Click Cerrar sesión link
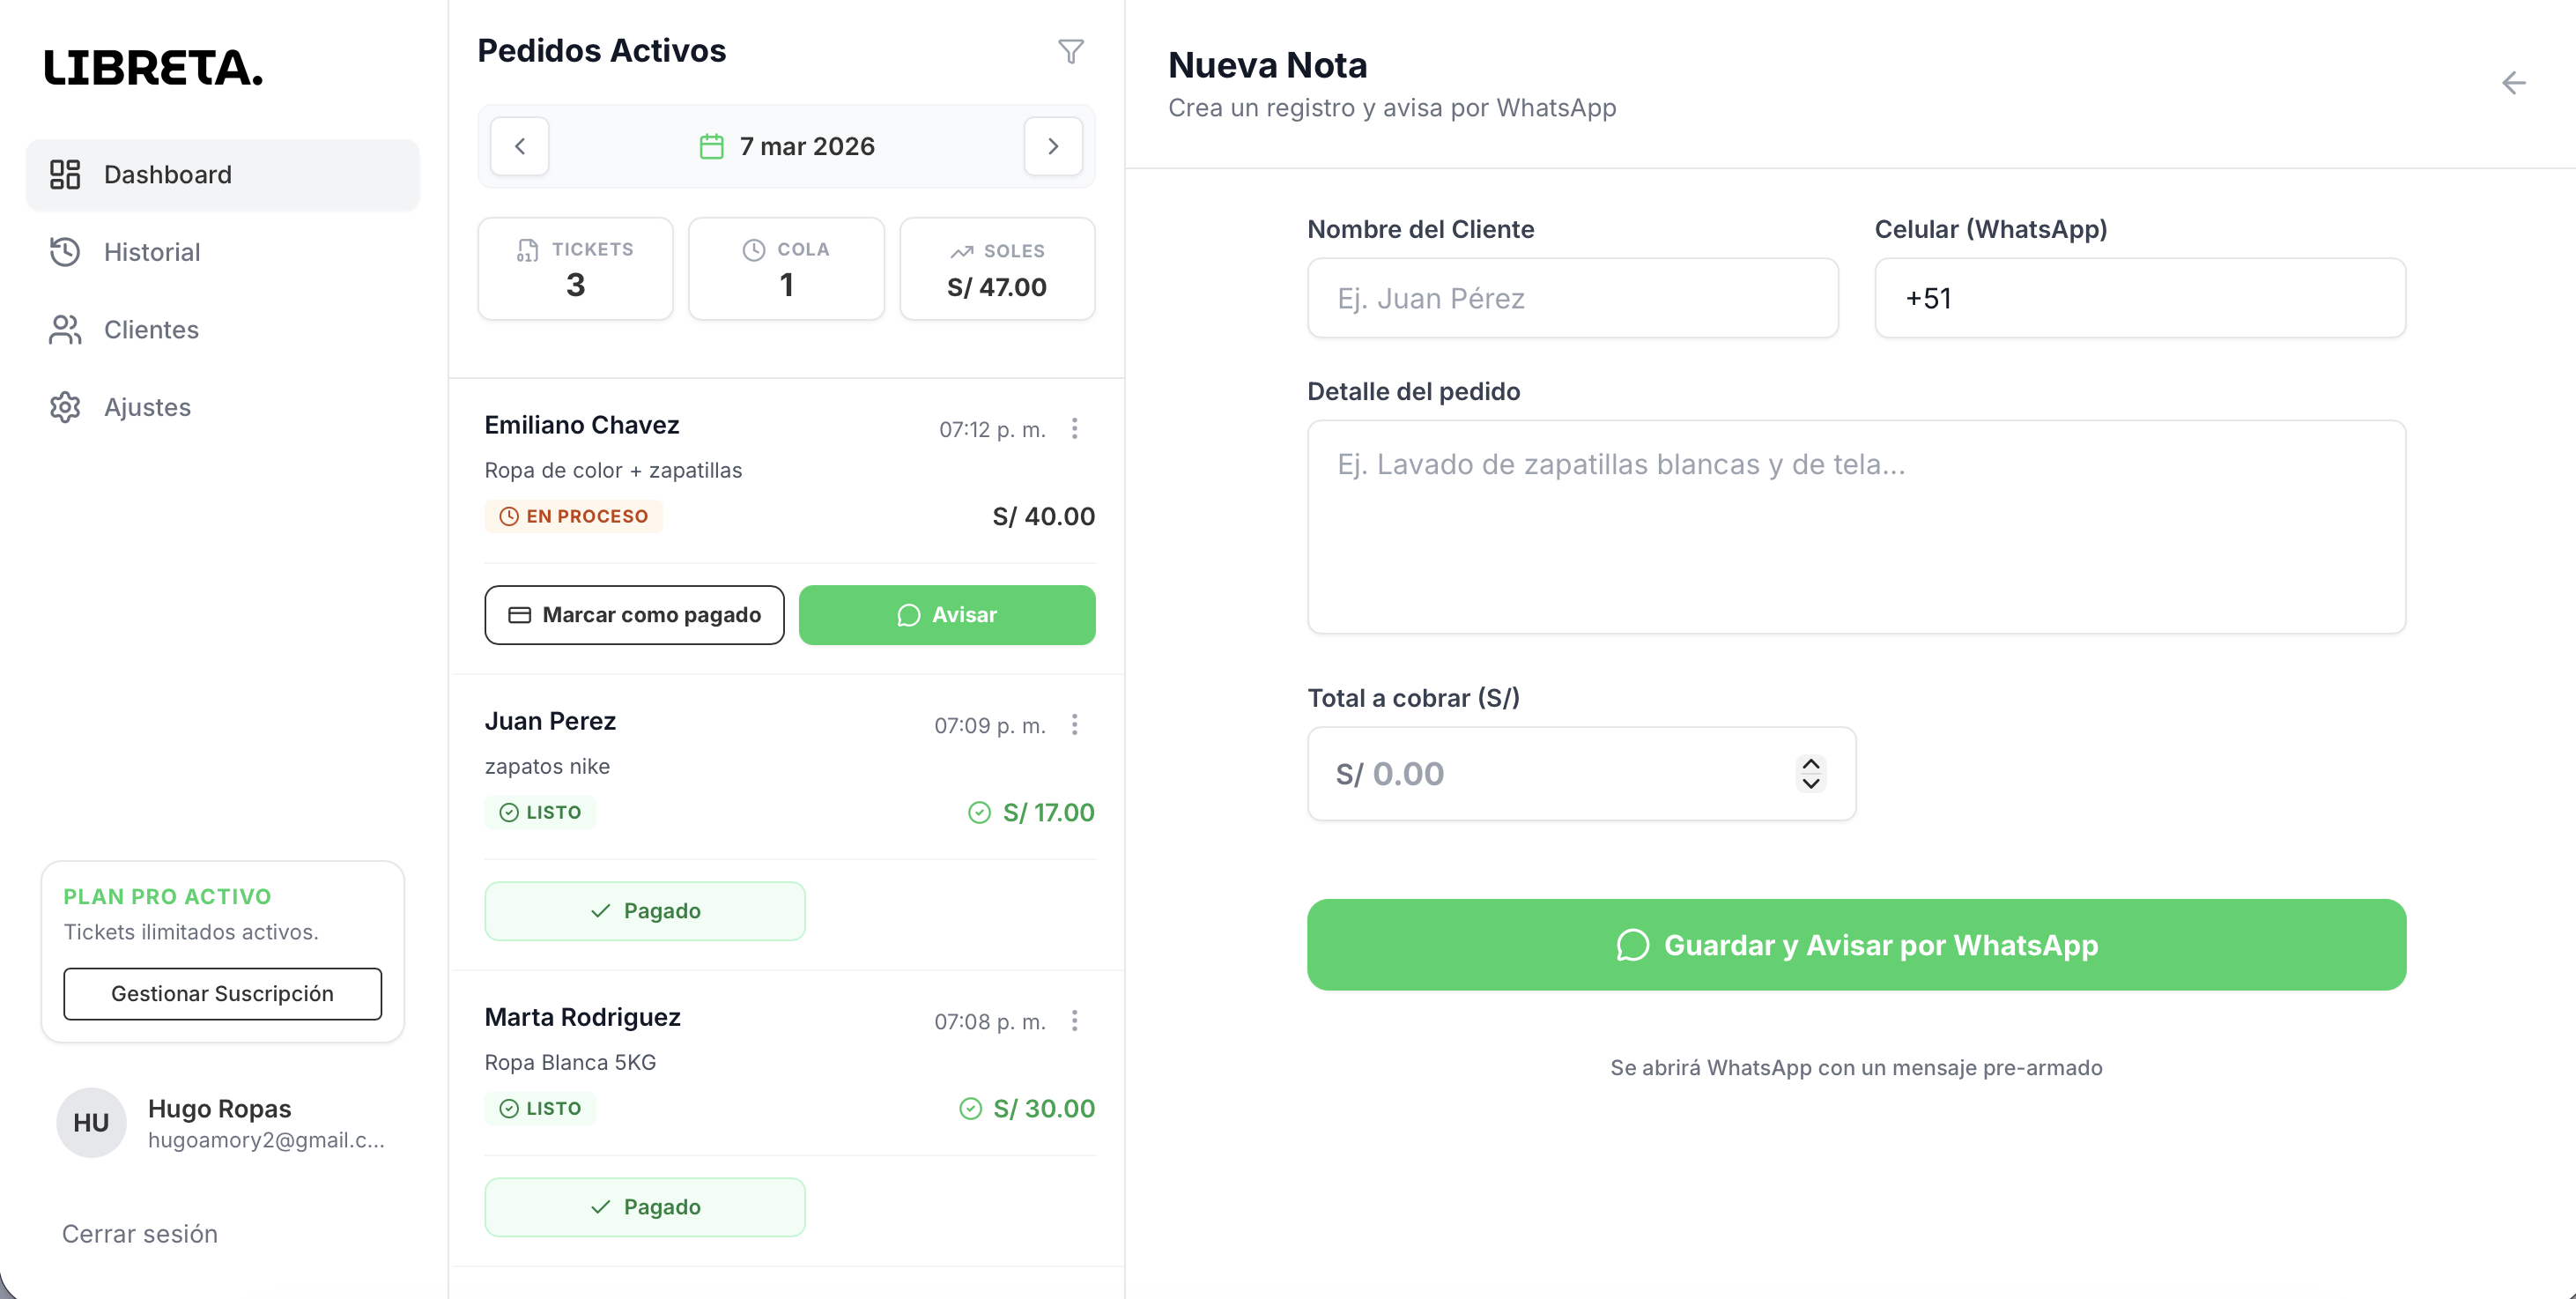 [x=140, y=1233]
